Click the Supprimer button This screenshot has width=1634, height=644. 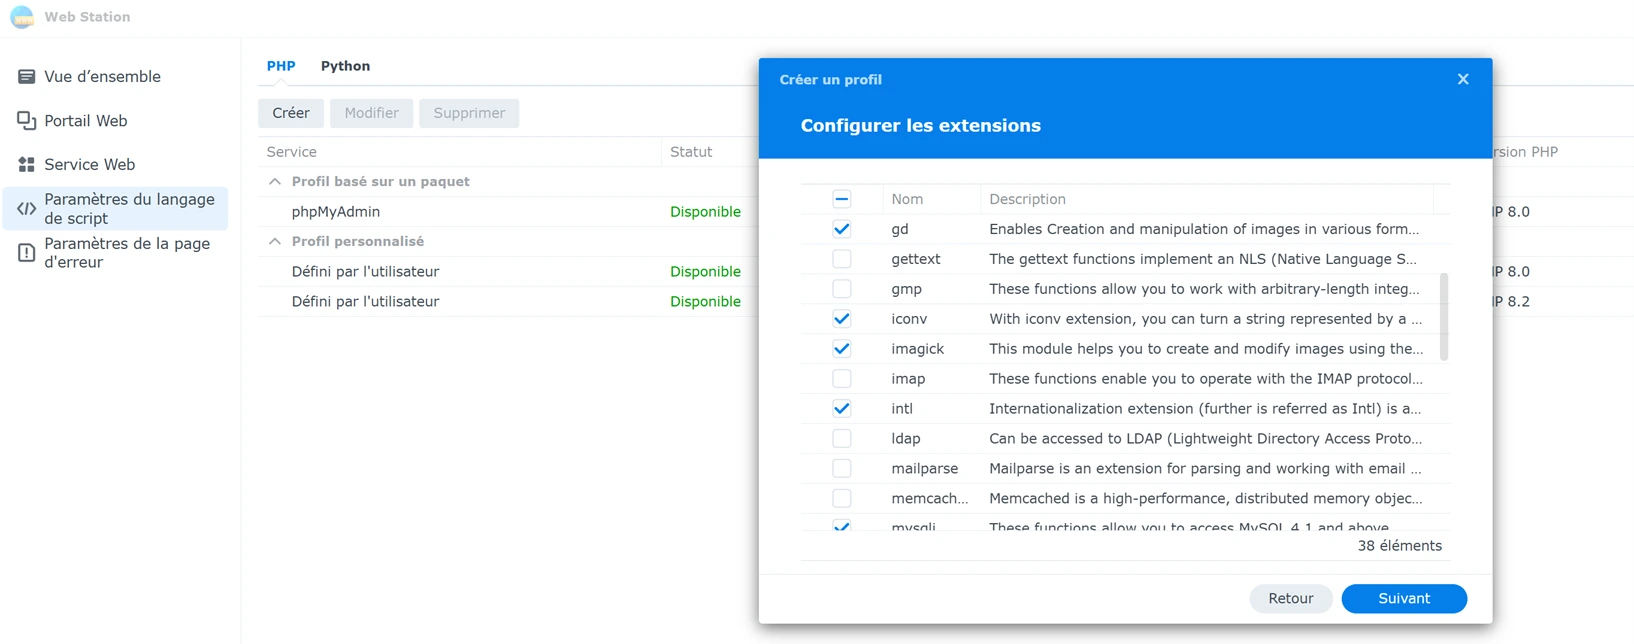[x=469, y=113]
